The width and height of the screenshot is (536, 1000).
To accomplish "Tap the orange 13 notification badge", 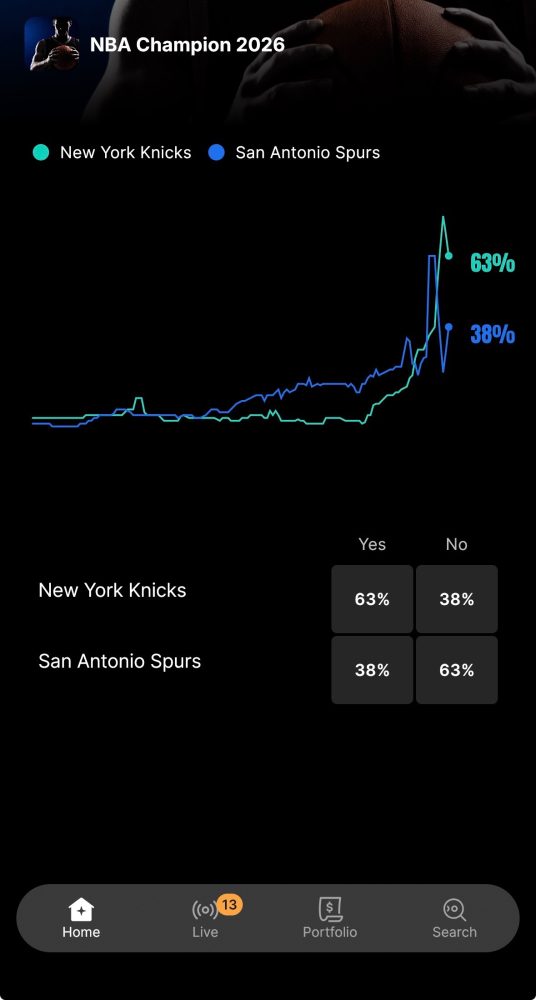I will click(230, 904).
